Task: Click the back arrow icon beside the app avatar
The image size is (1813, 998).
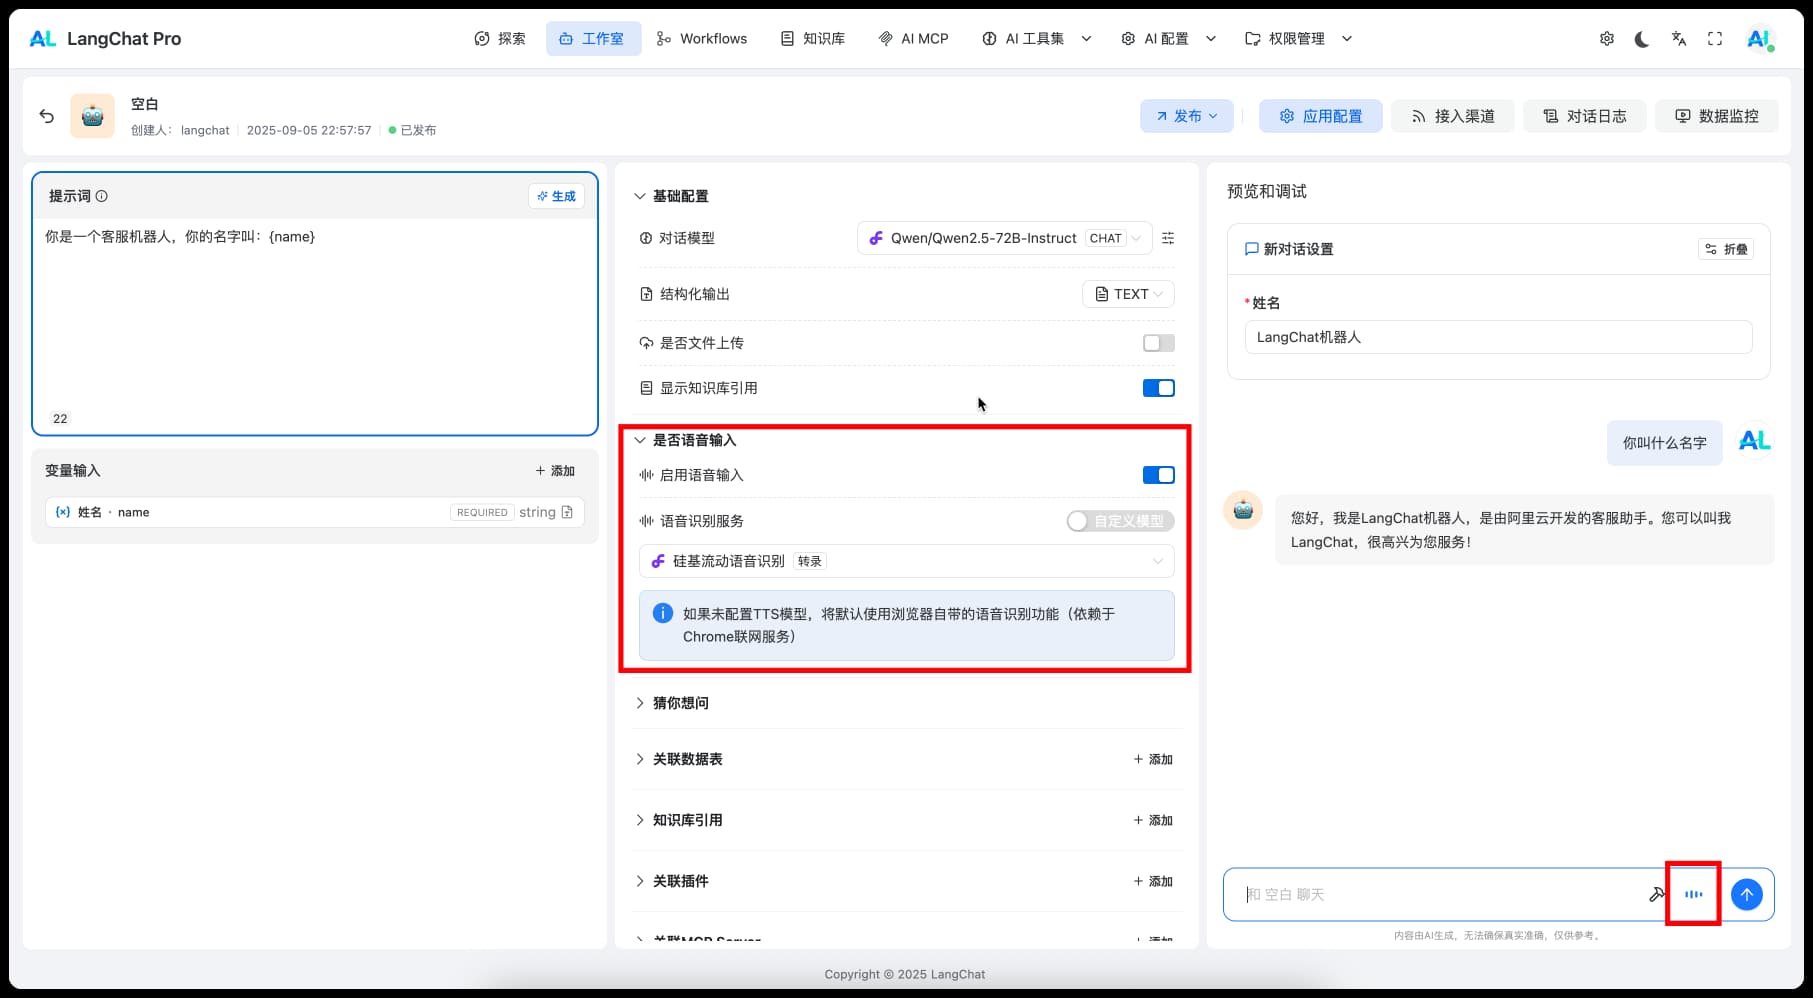Action: (46, 116)
